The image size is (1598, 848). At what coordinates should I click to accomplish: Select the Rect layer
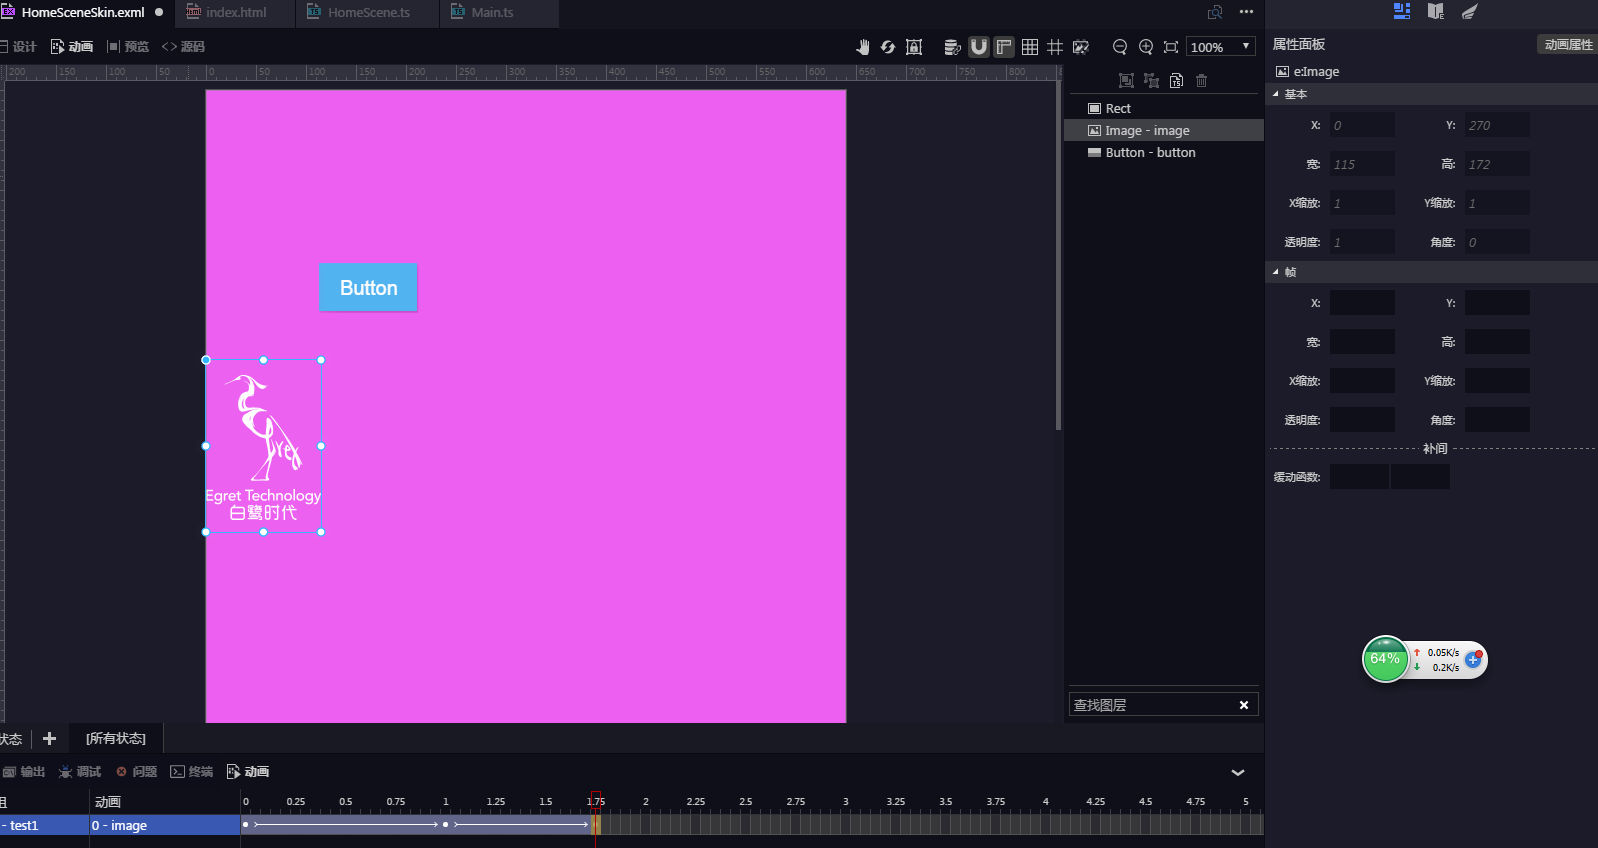pos(1164,108)
